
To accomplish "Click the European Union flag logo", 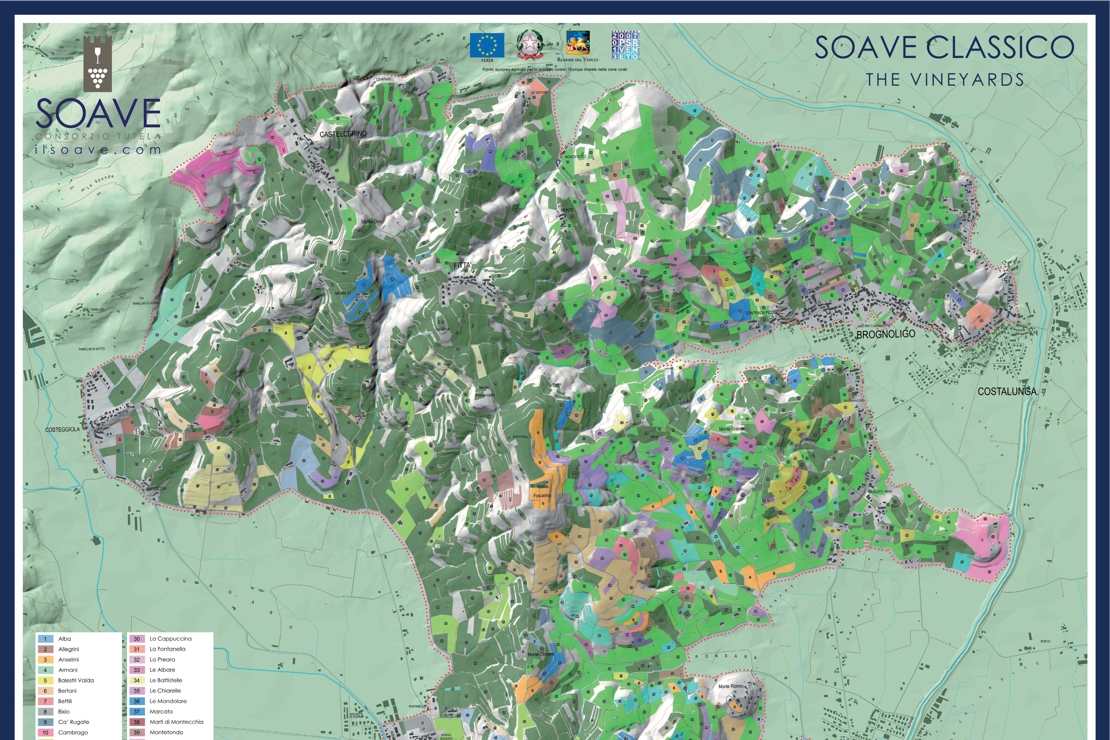I will pos(487,45).
